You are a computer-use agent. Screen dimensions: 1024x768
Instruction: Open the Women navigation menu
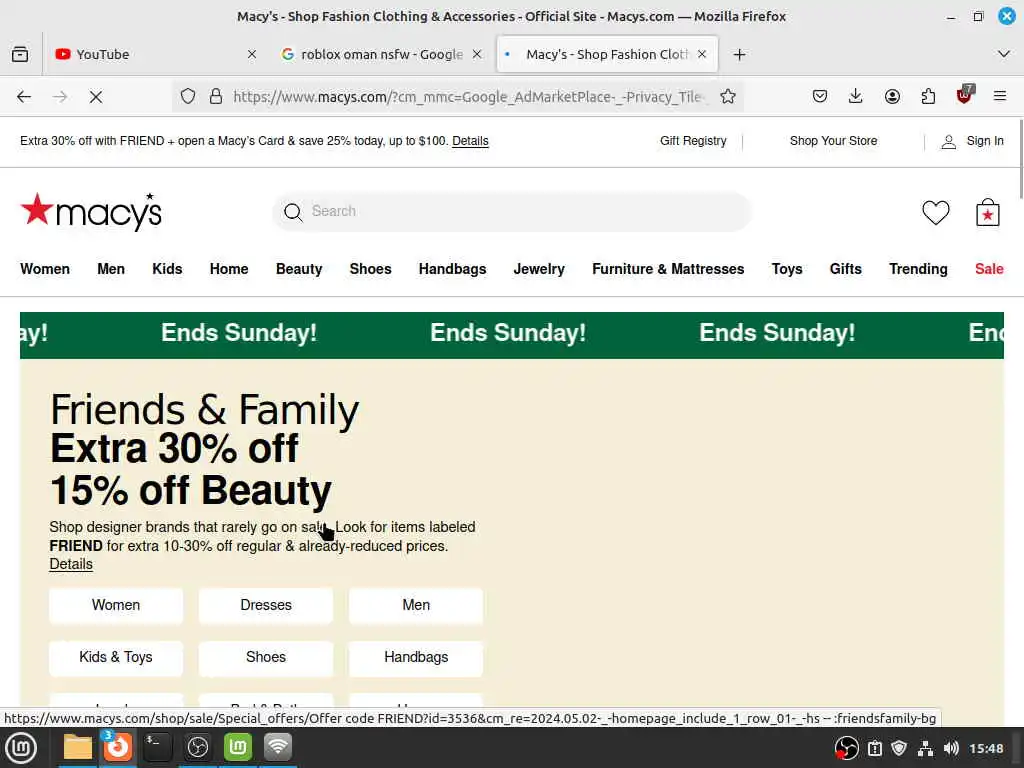pos(45,269)
